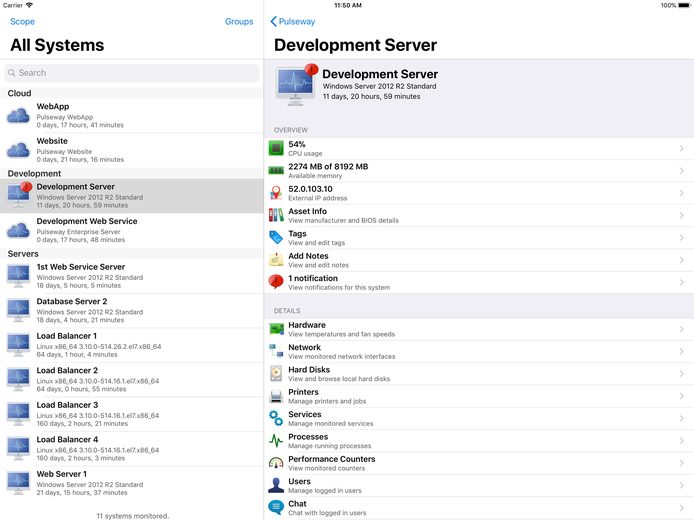Click the yellow Add Notes icon
694x520 pixels.
coord(276,260)
